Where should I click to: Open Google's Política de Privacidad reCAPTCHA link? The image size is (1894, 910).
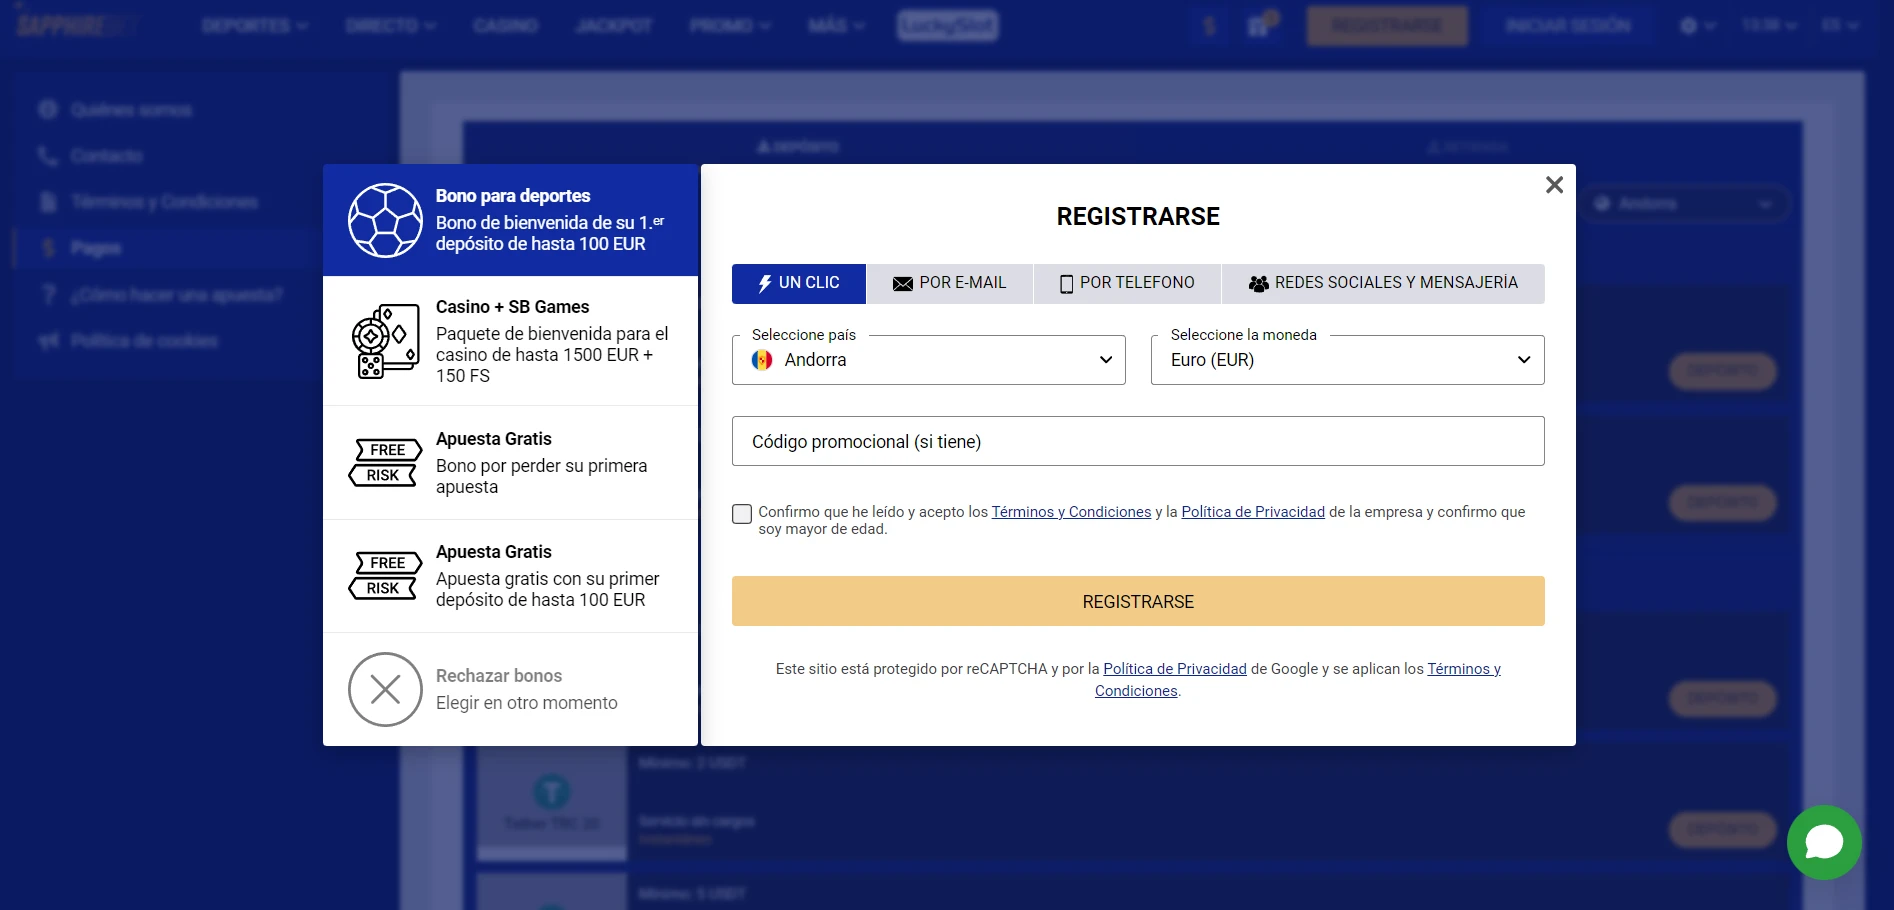tap(1175, 669)
